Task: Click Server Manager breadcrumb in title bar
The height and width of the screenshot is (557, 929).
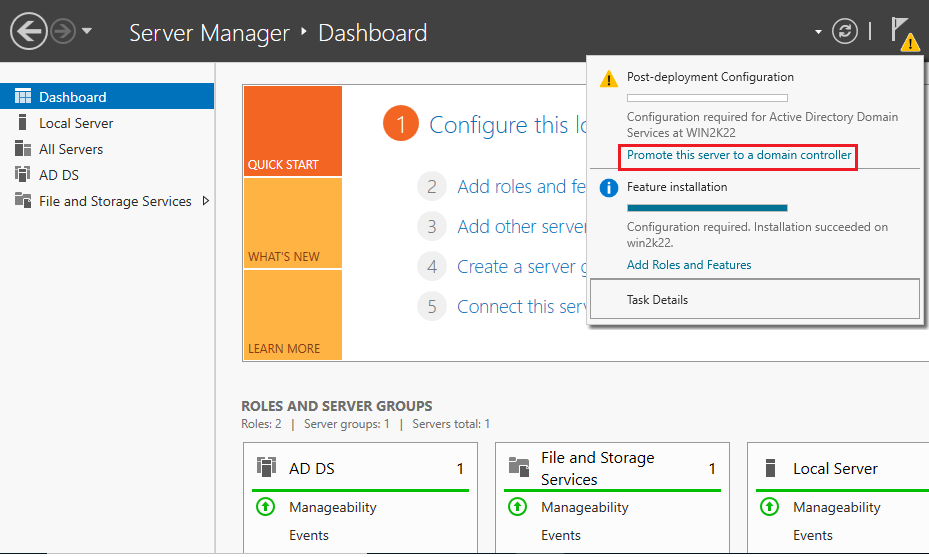Action: pyautogui.click(x=209, y=33)
